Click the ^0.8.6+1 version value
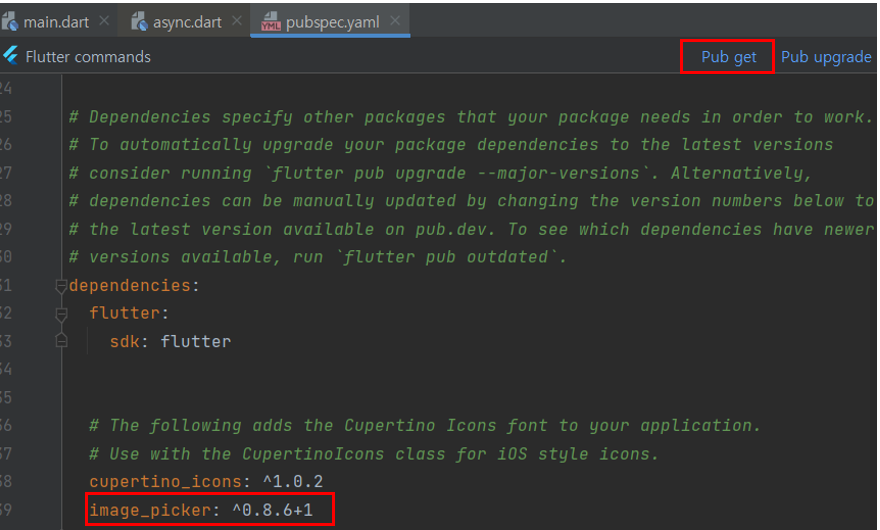Image resolution: width=880 pixels, height=530 pixels. click(x=272, y=510)
